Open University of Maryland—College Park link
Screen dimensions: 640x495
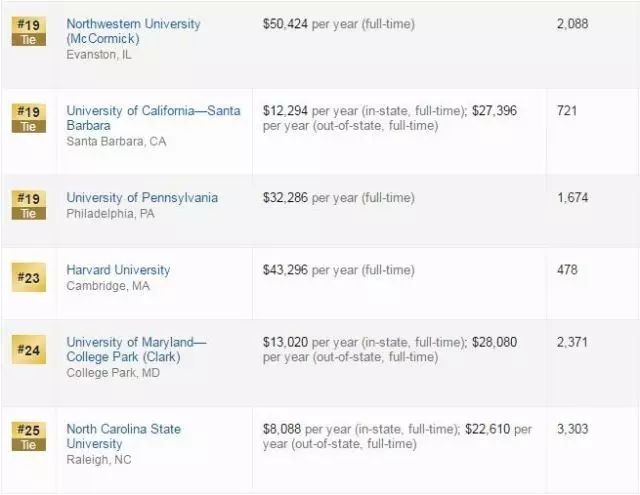click(136, 349)
